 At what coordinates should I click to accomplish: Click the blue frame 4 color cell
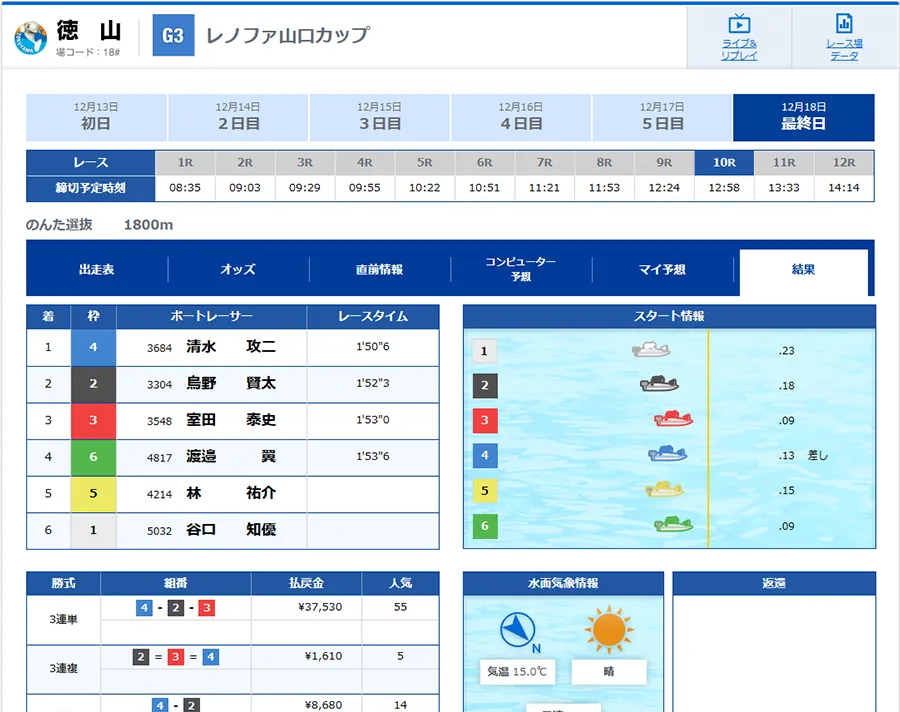click(93, 348)
